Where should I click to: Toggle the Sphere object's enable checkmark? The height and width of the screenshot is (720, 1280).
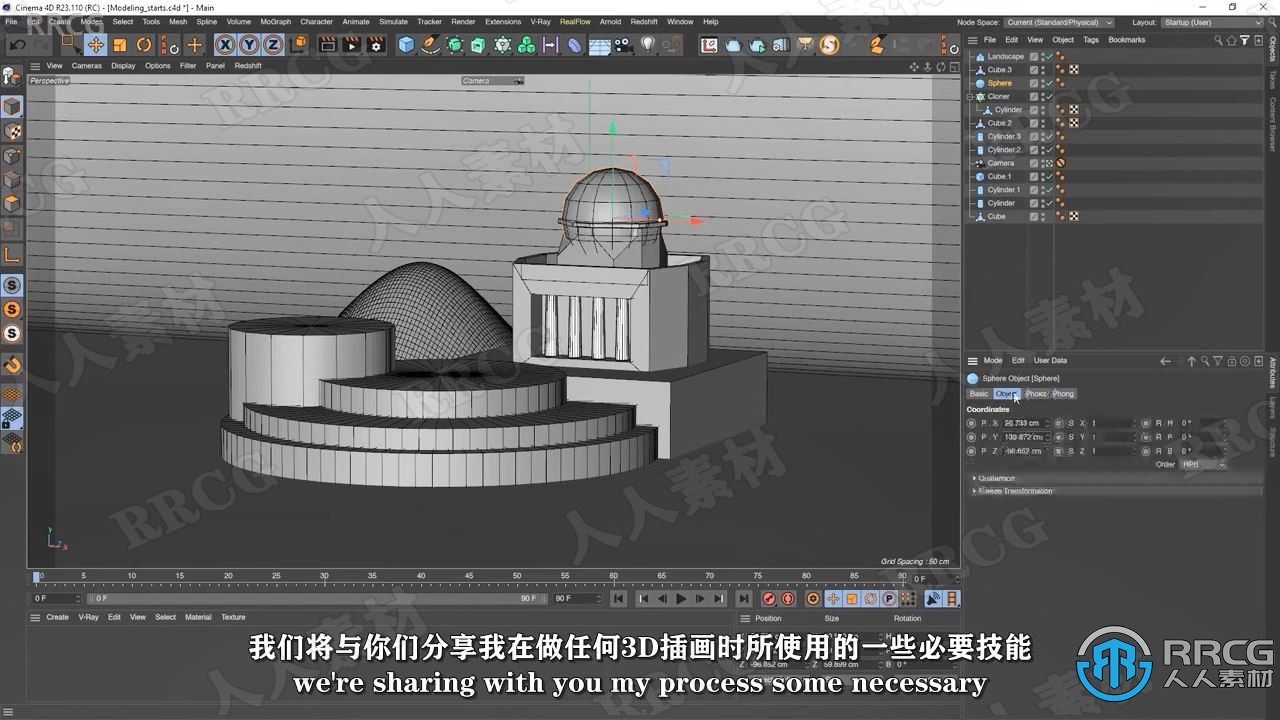1048,84
